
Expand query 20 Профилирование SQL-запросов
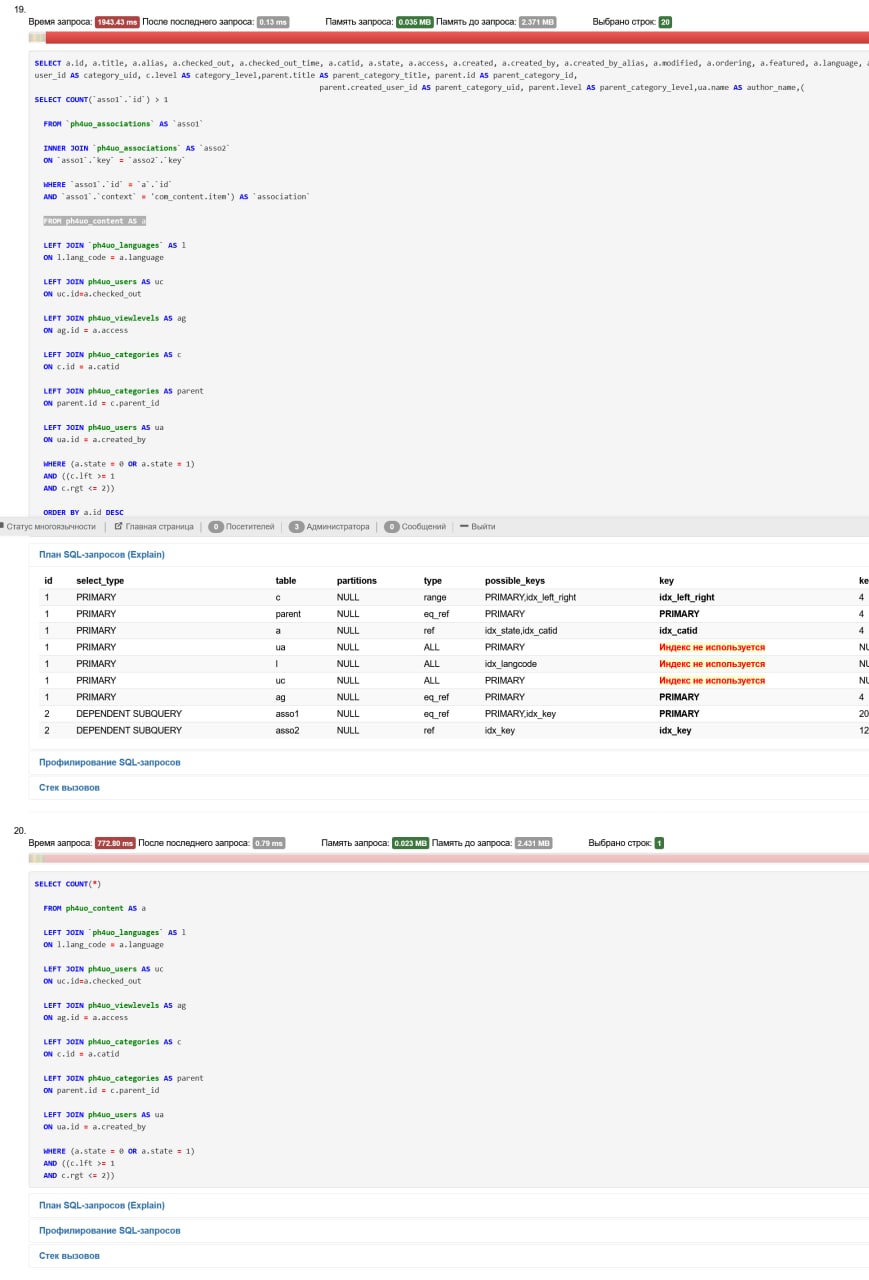click(110, 1230)
